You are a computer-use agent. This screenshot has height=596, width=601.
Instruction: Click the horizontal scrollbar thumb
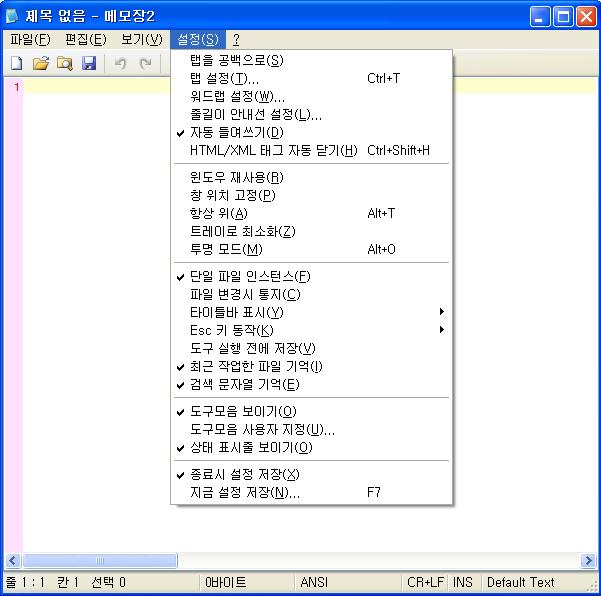(x=100, y=561)
